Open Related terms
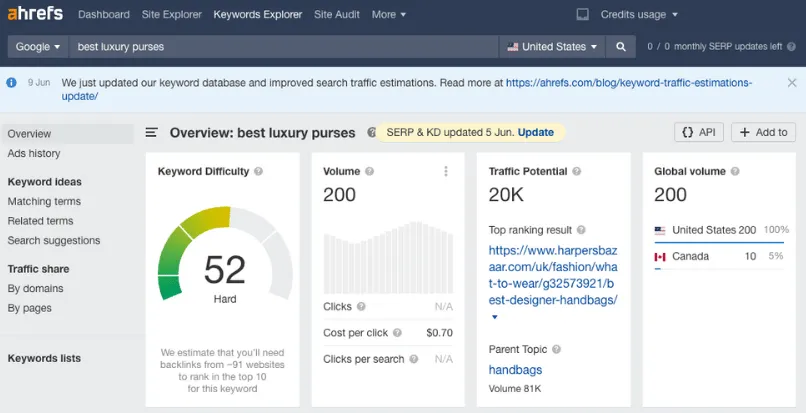This screenshot has height=413, width=806. coord(41,221)
